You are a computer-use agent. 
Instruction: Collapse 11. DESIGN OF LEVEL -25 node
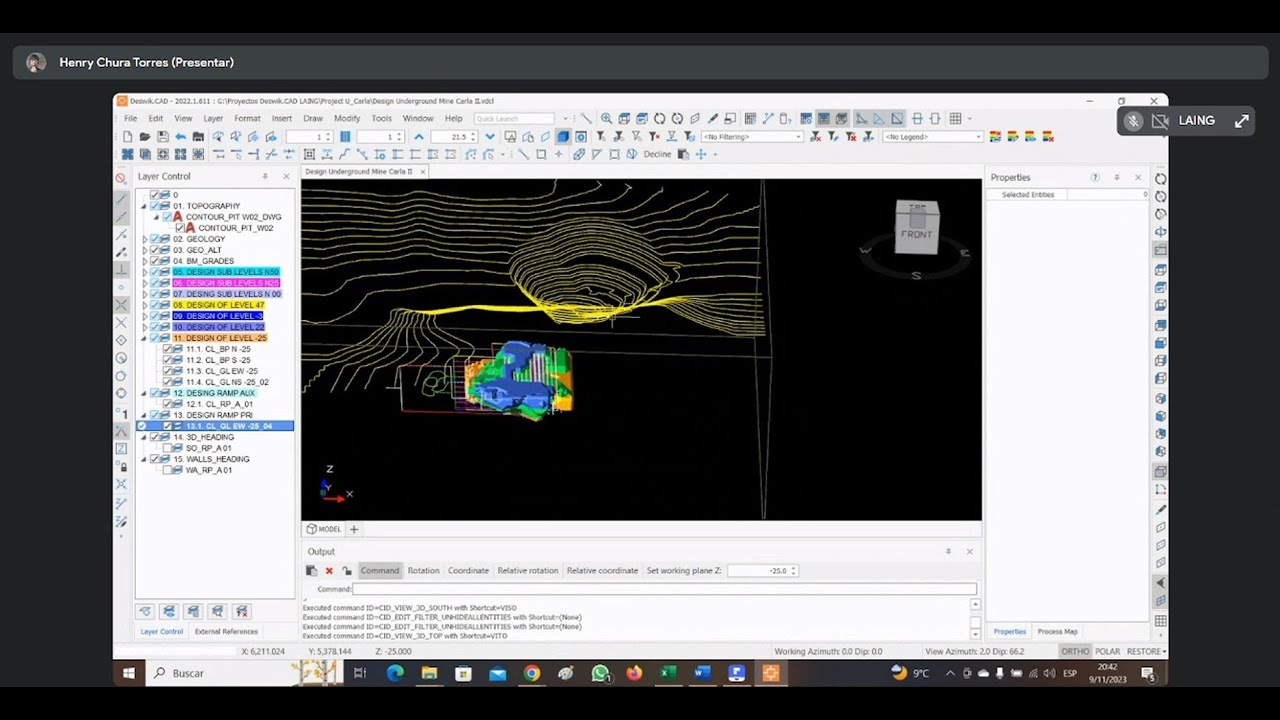coord(144,338)
